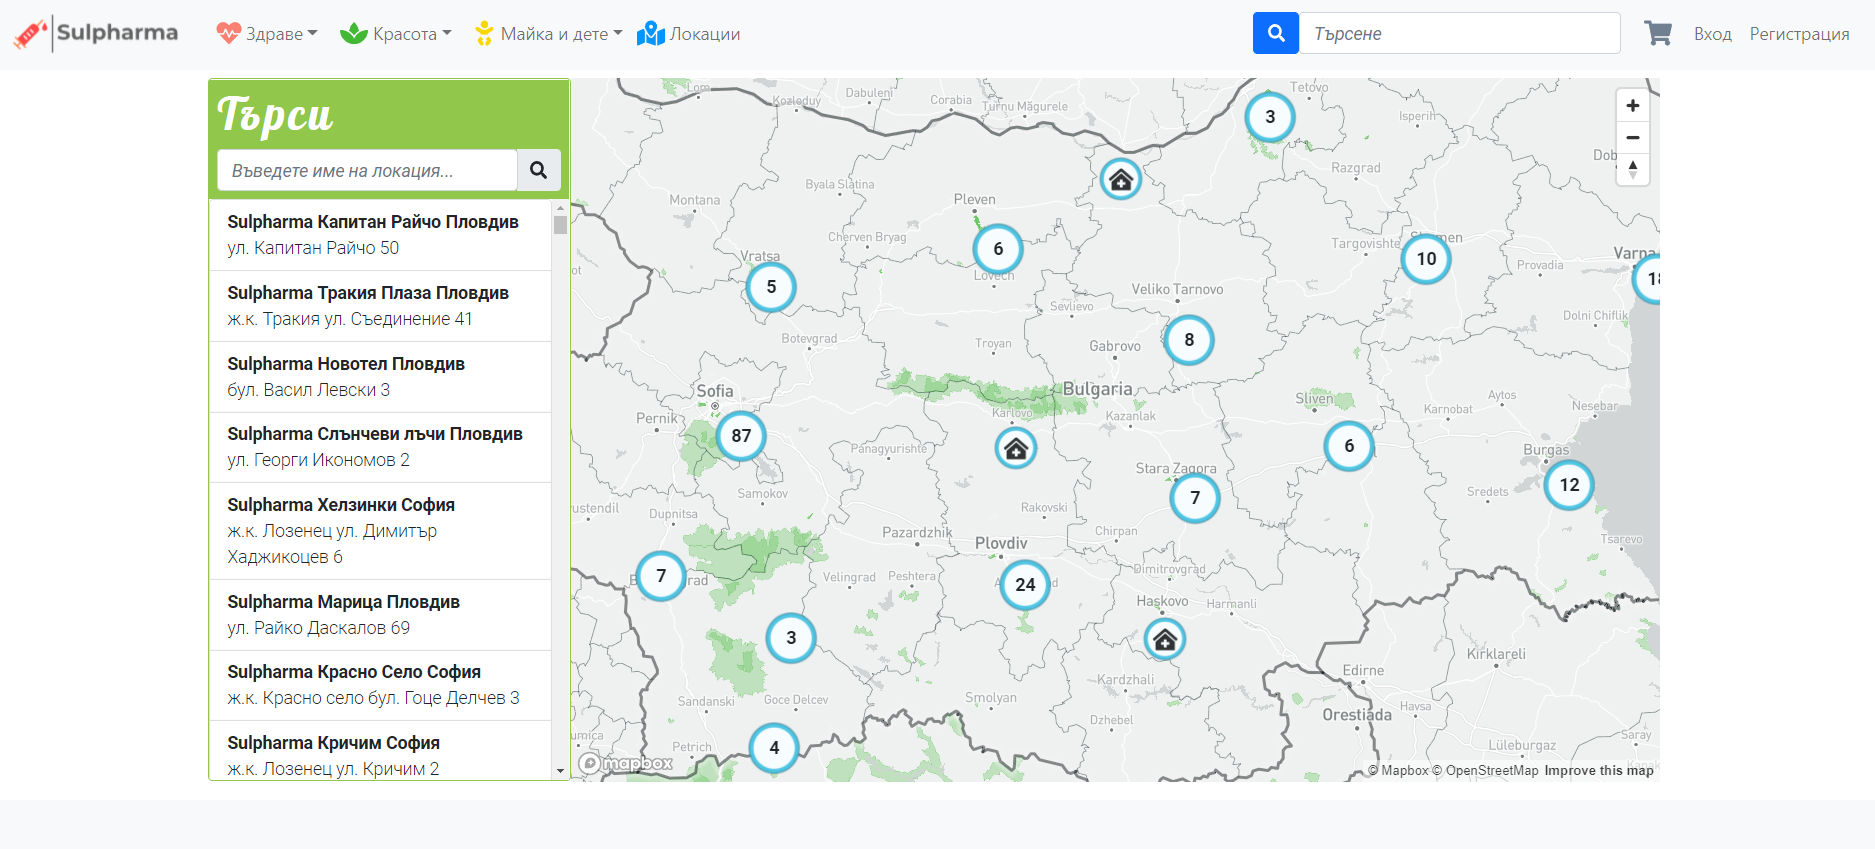
Task: Open the Varna cluster at map edge
Action: click(x=1648, y=279)
